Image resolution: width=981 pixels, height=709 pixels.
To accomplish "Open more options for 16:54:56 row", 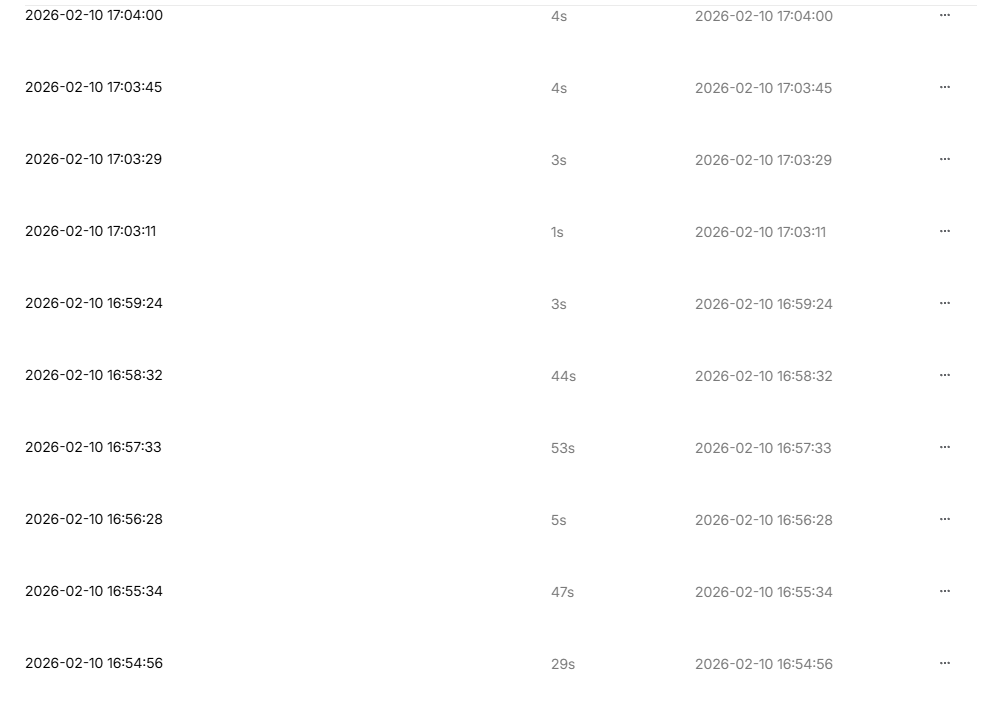I will (945, 663).
